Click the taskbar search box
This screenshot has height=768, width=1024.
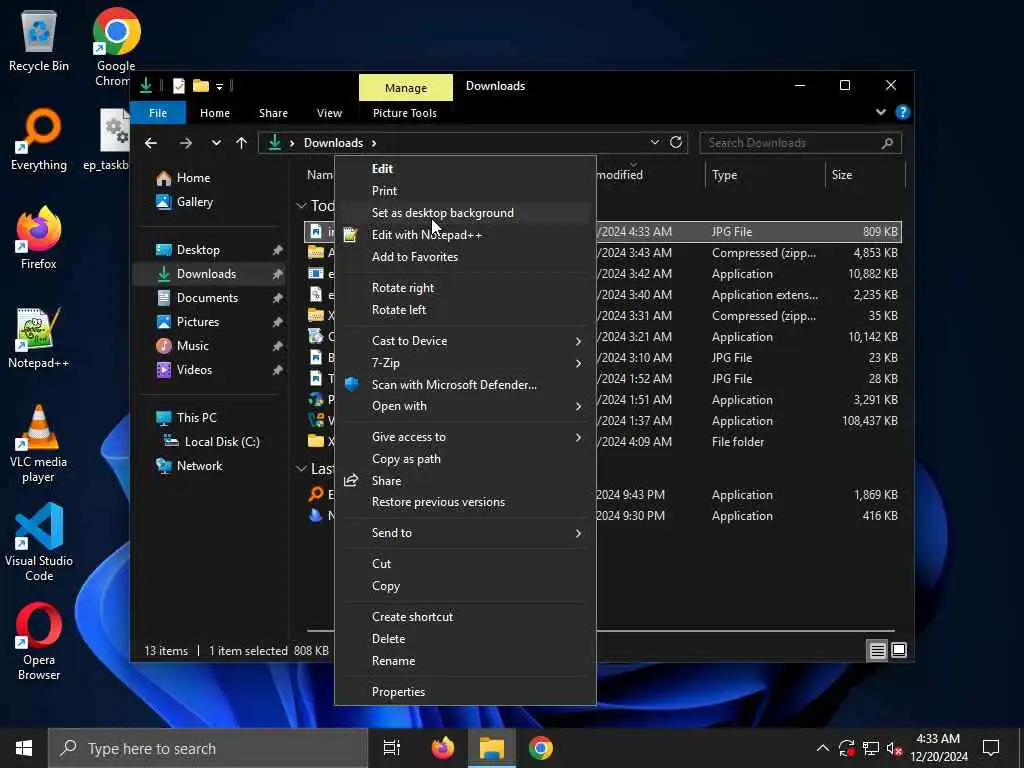pyautogui.click(x=208, y=748)
